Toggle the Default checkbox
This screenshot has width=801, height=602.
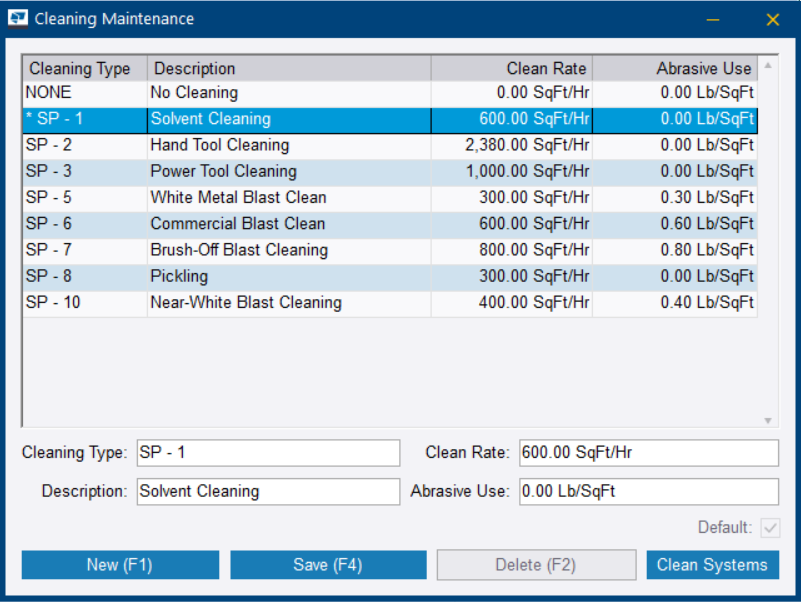pyautogui.click(x=770, y=527)
